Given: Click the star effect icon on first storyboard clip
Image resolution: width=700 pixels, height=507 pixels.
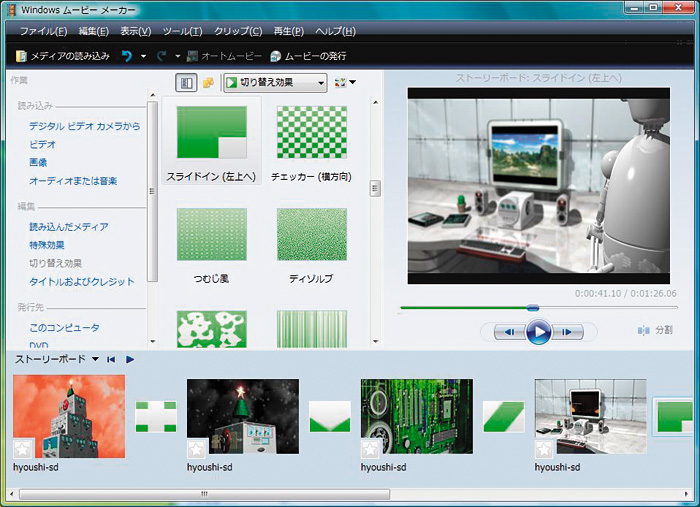Looking at the screenshot, I should (x=24, y=449).
